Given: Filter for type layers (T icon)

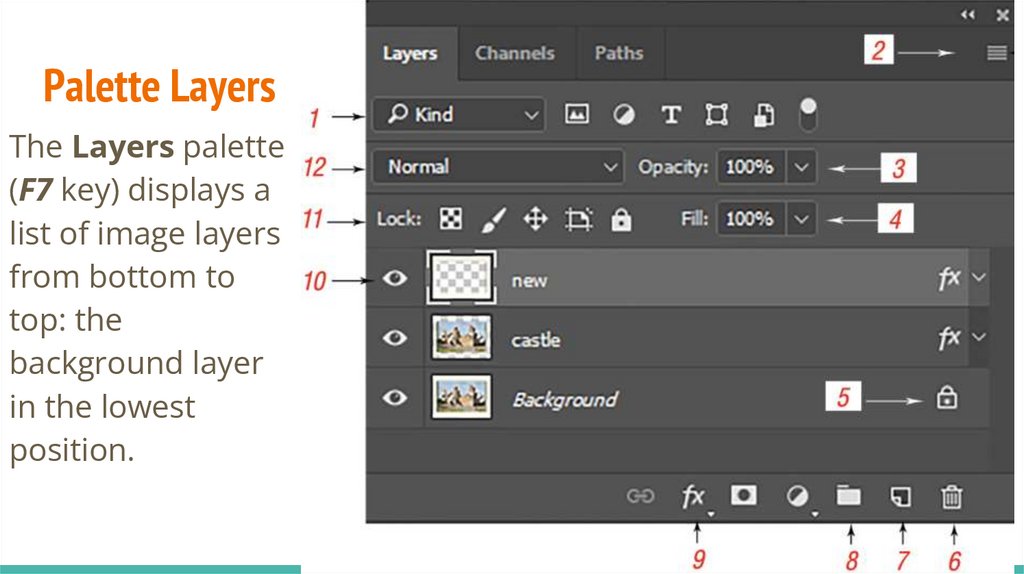Looking at the screenshot, I should coord(671,115).
